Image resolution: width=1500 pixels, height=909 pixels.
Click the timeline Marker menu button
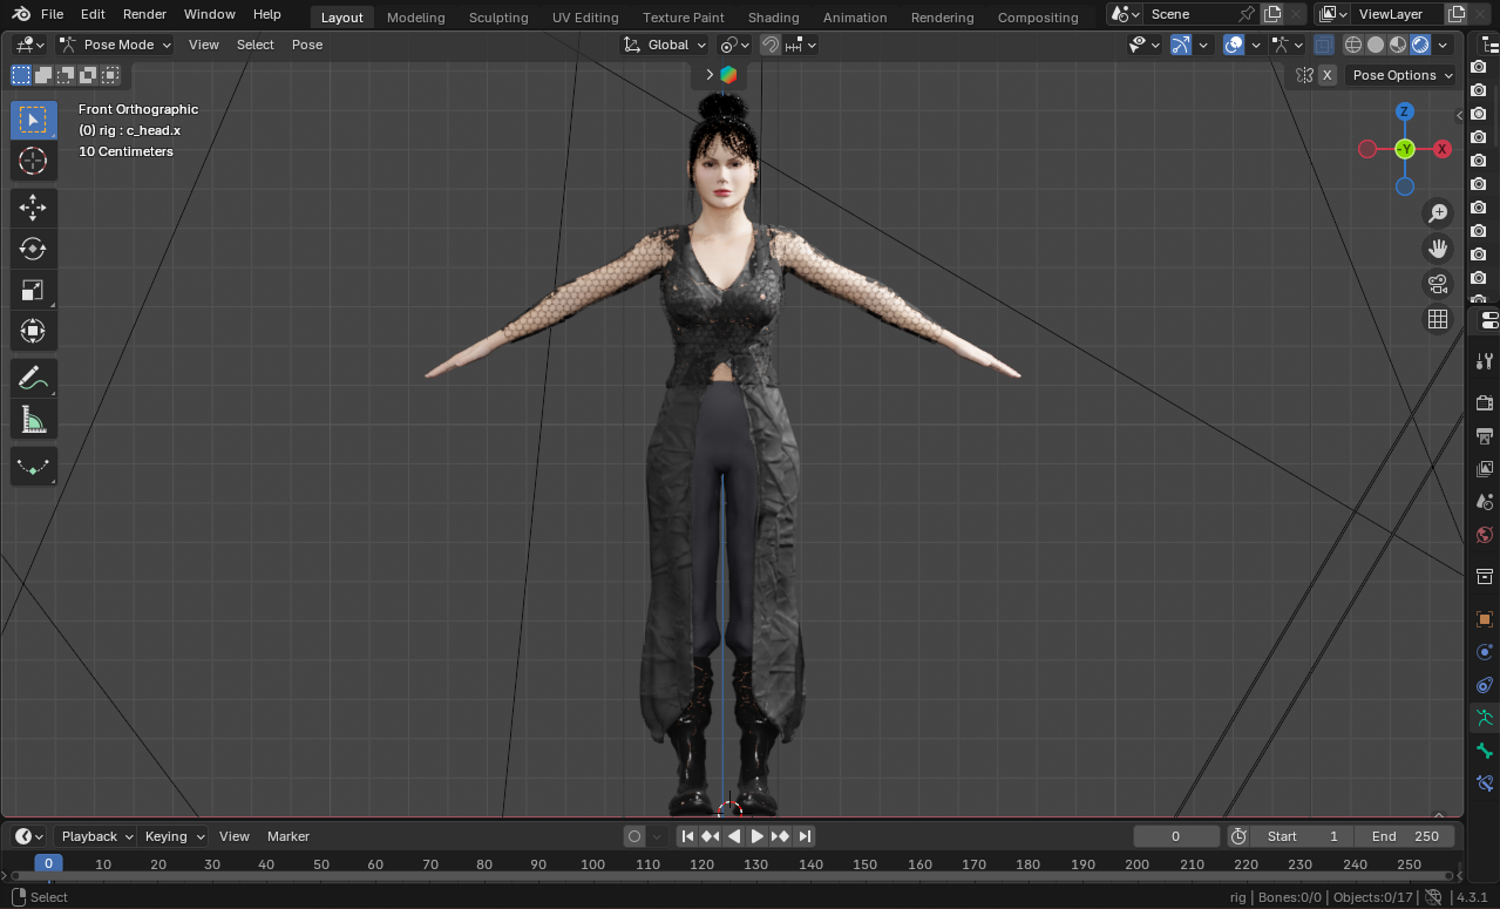288,836
